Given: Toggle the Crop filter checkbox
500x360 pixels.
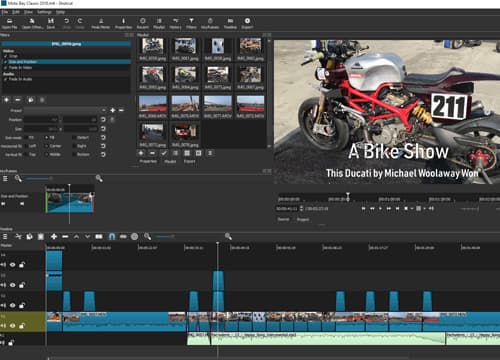Looking at the screenshot, I should (5, 56).
